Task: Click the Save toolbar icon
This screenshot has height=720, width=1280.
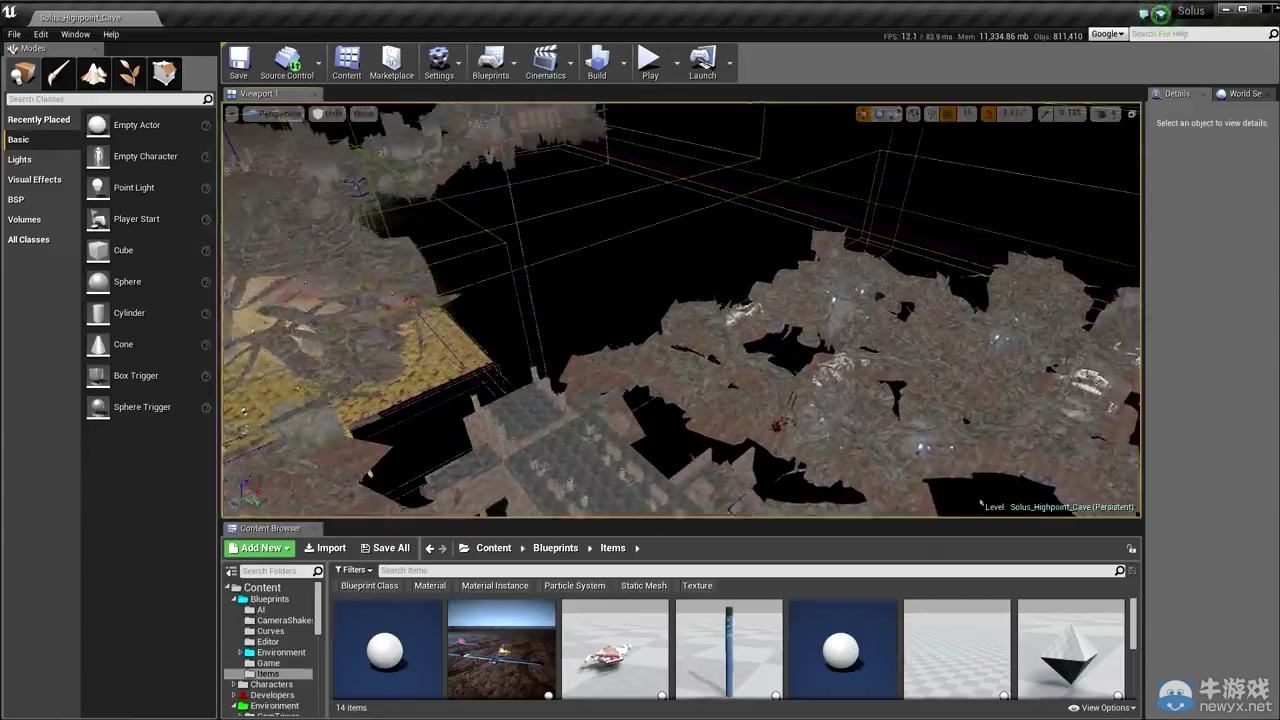Action: coord(238,63)
